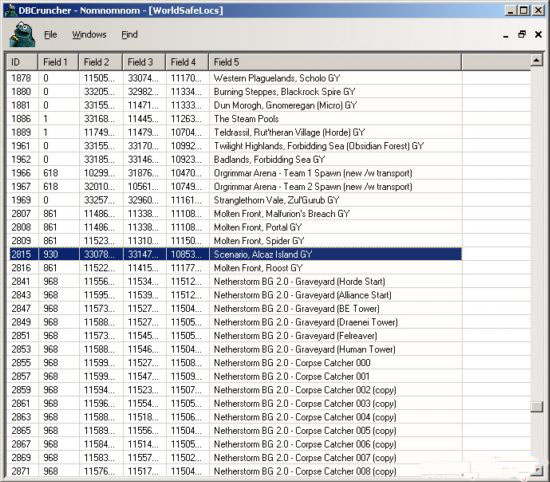
Task: Close the inner WorldSafeLocs document window
Action: (x=538, y=34)
